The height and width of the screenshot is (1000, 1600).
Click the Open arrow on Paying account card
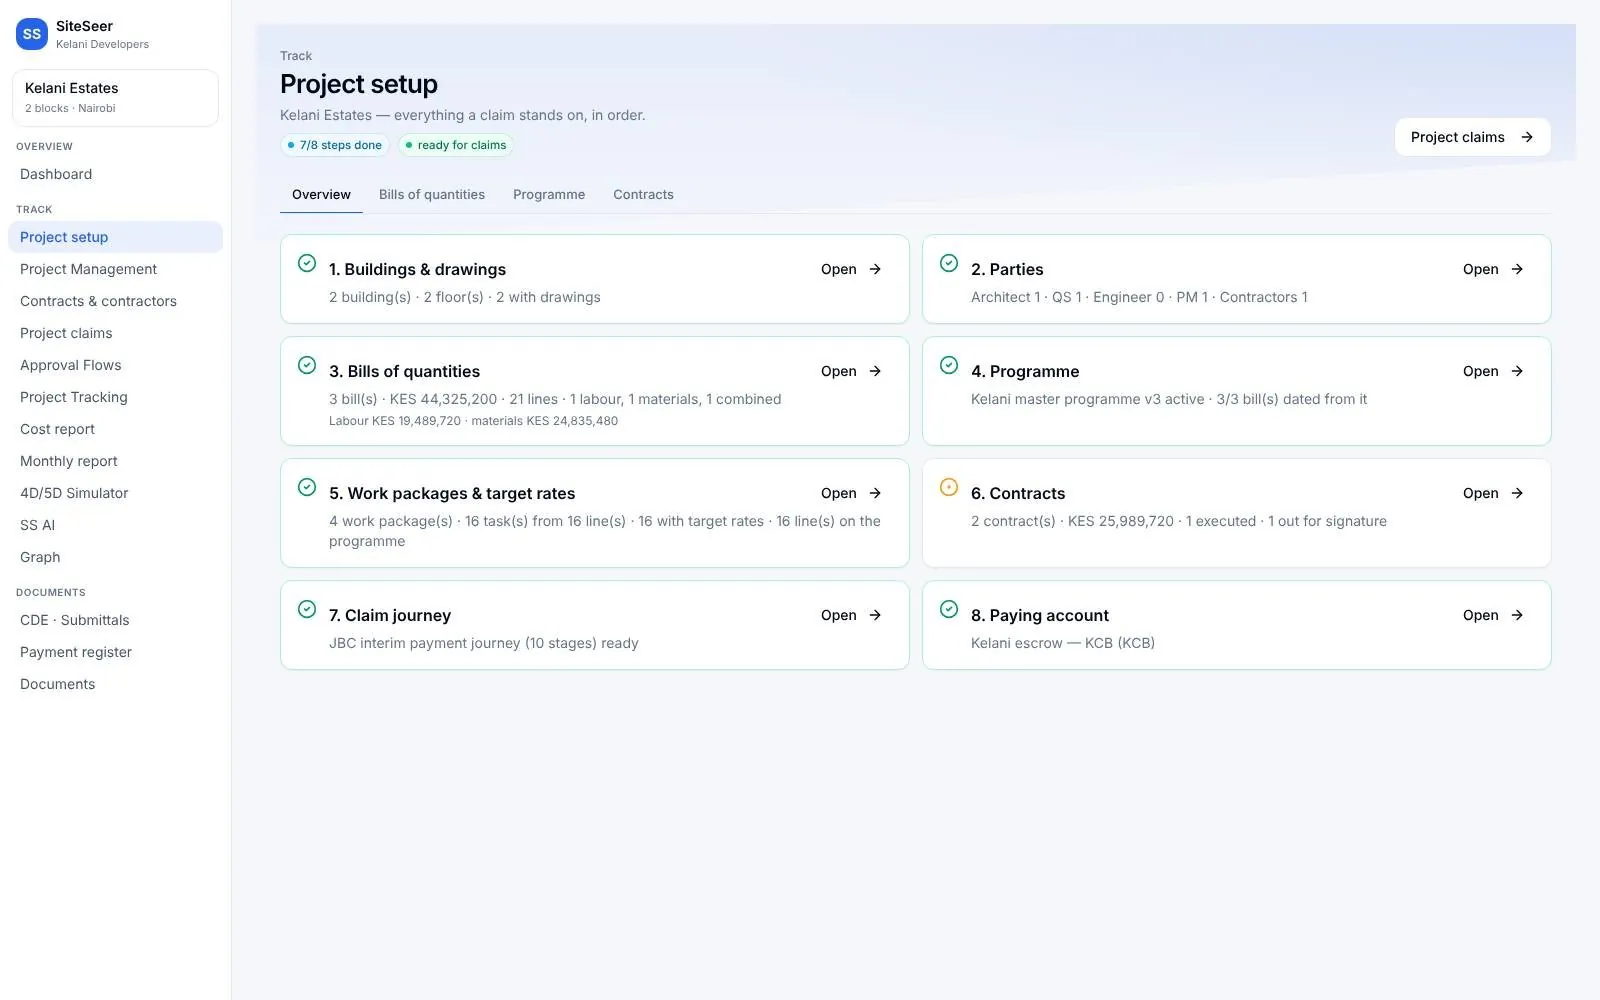coord(1517,615)
